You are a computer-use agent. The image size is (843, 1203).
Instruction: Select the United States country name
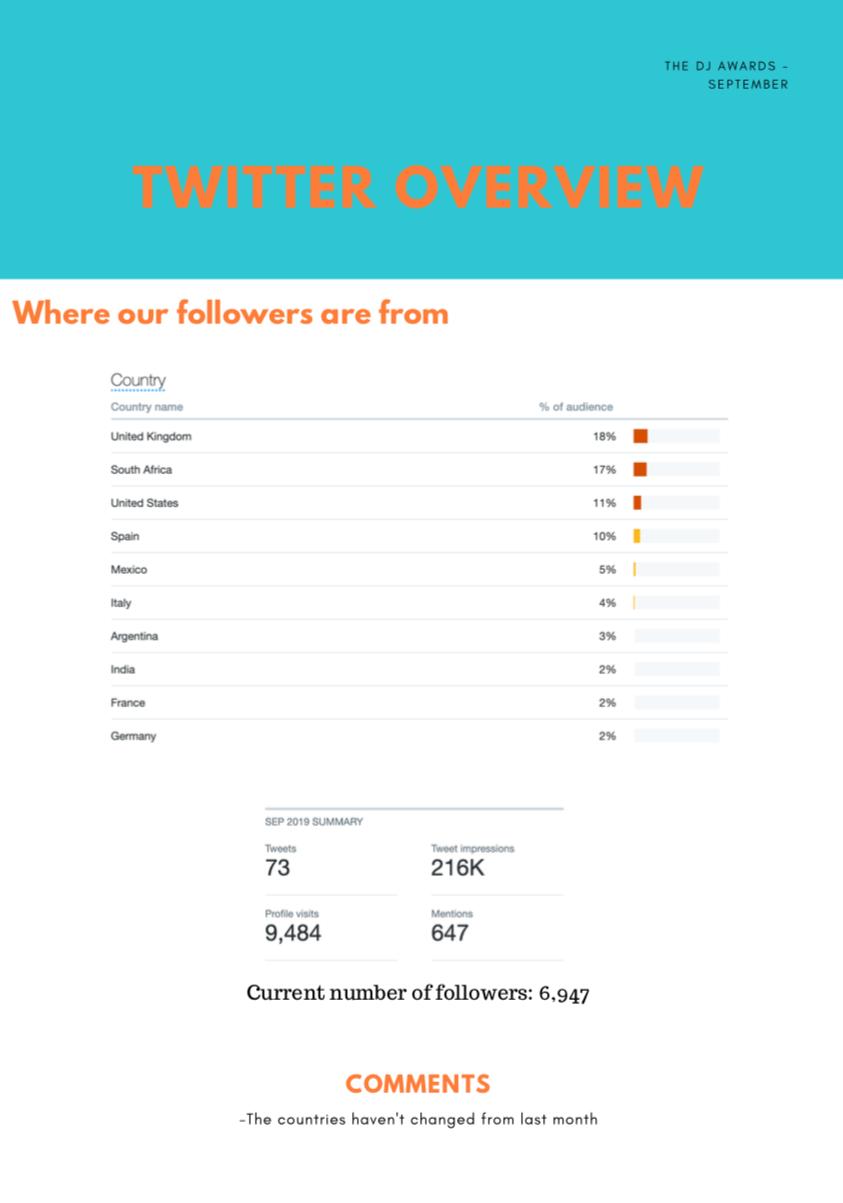144,503
